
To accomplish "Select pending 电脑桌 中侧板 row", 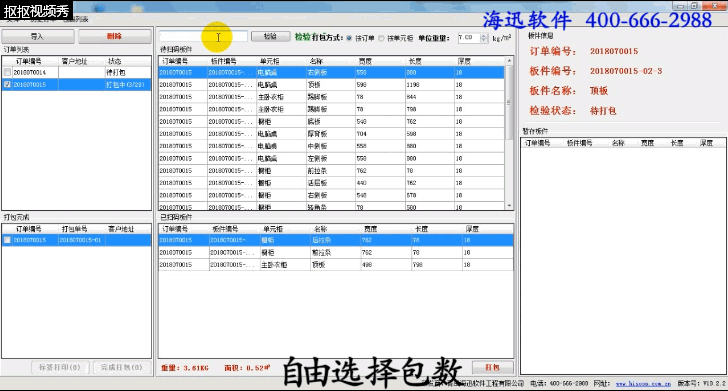I will (332, 146).
